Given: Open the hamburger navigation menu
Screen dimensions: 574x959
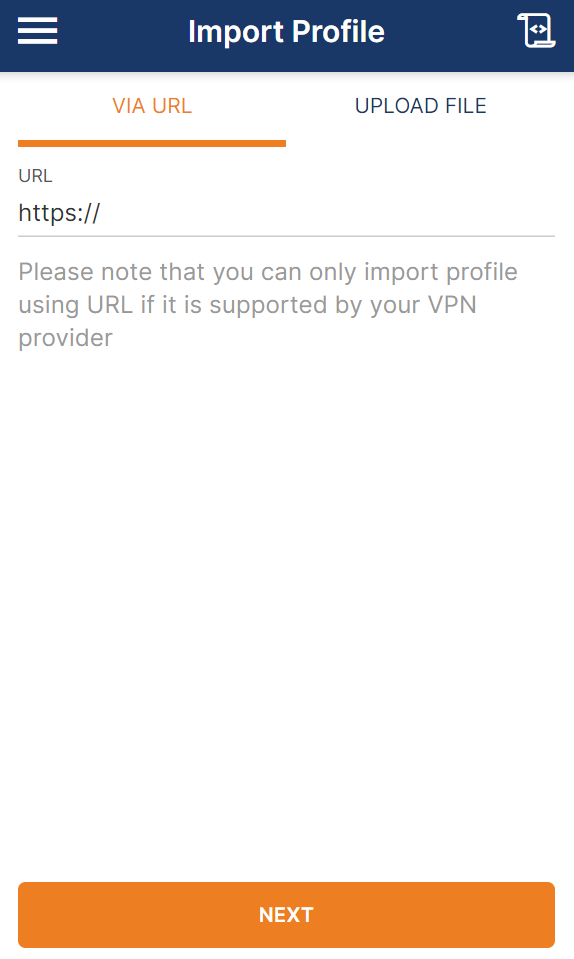Looking at the screenshot, I should (37, 31).
